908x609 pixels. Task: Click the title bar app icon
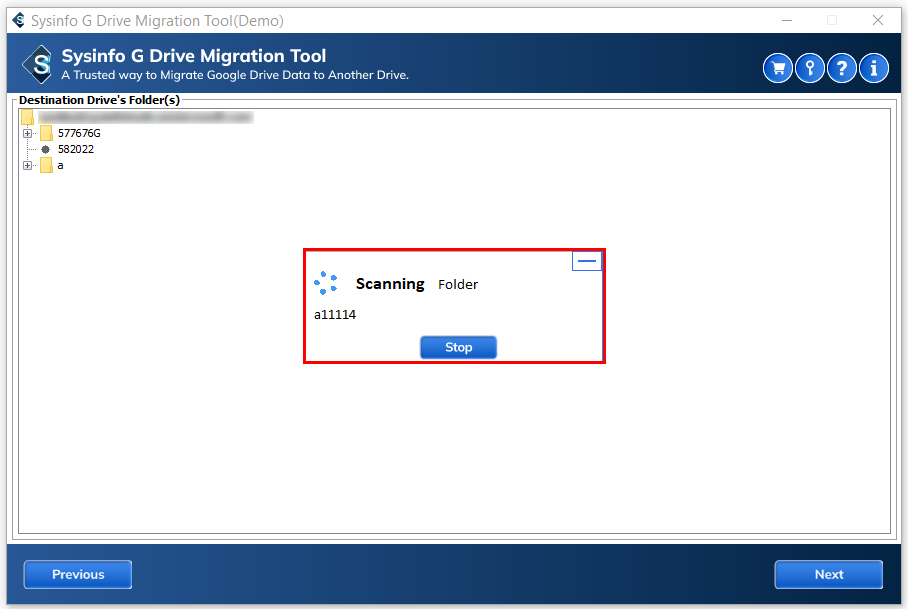coord(19,20)
